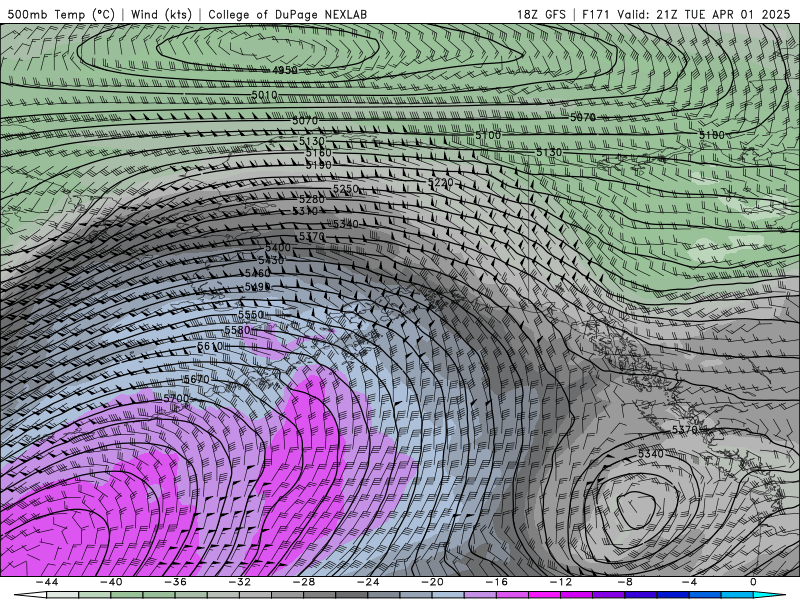Click the 5610 height contour label

210,346
